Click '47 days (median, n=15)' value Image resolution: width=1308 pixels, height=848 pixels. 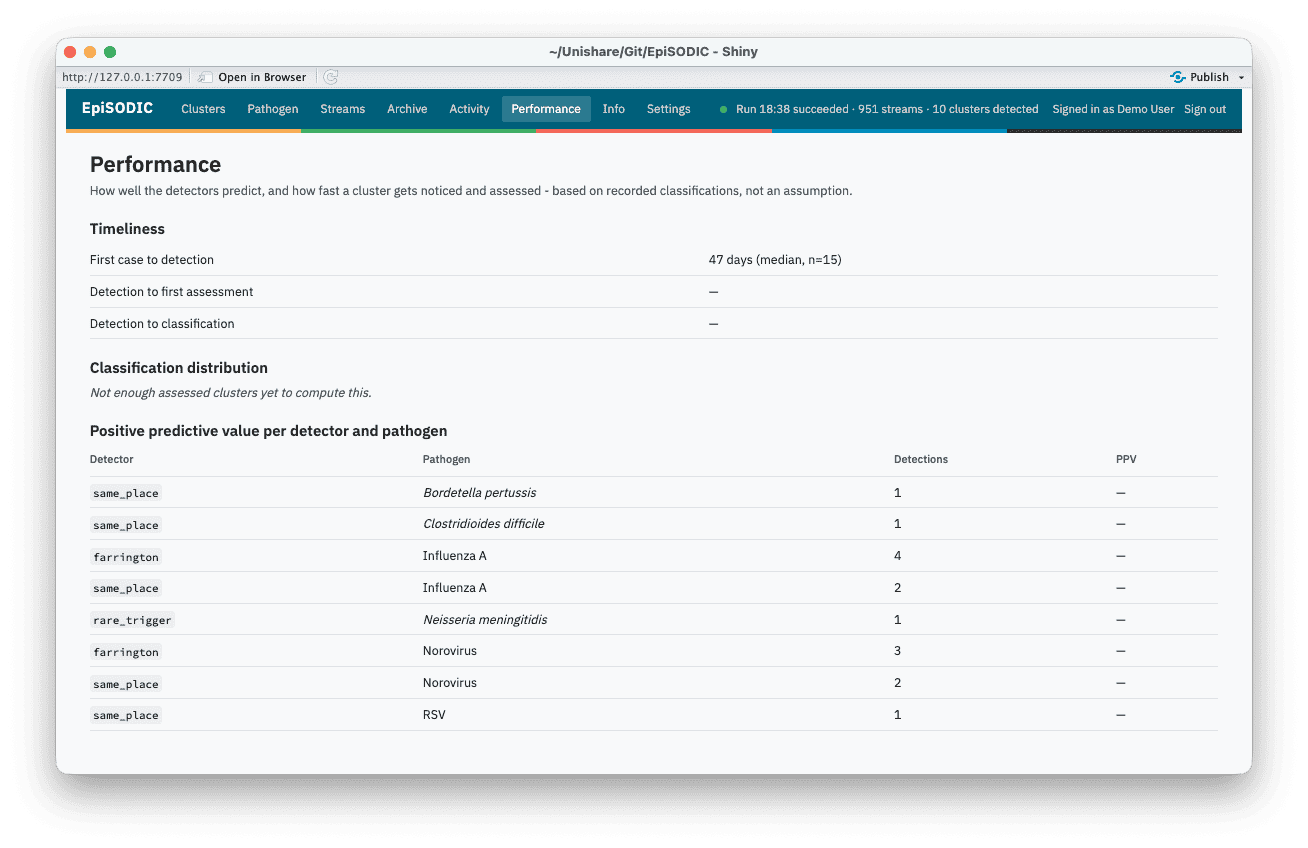(x=775, y=260)
